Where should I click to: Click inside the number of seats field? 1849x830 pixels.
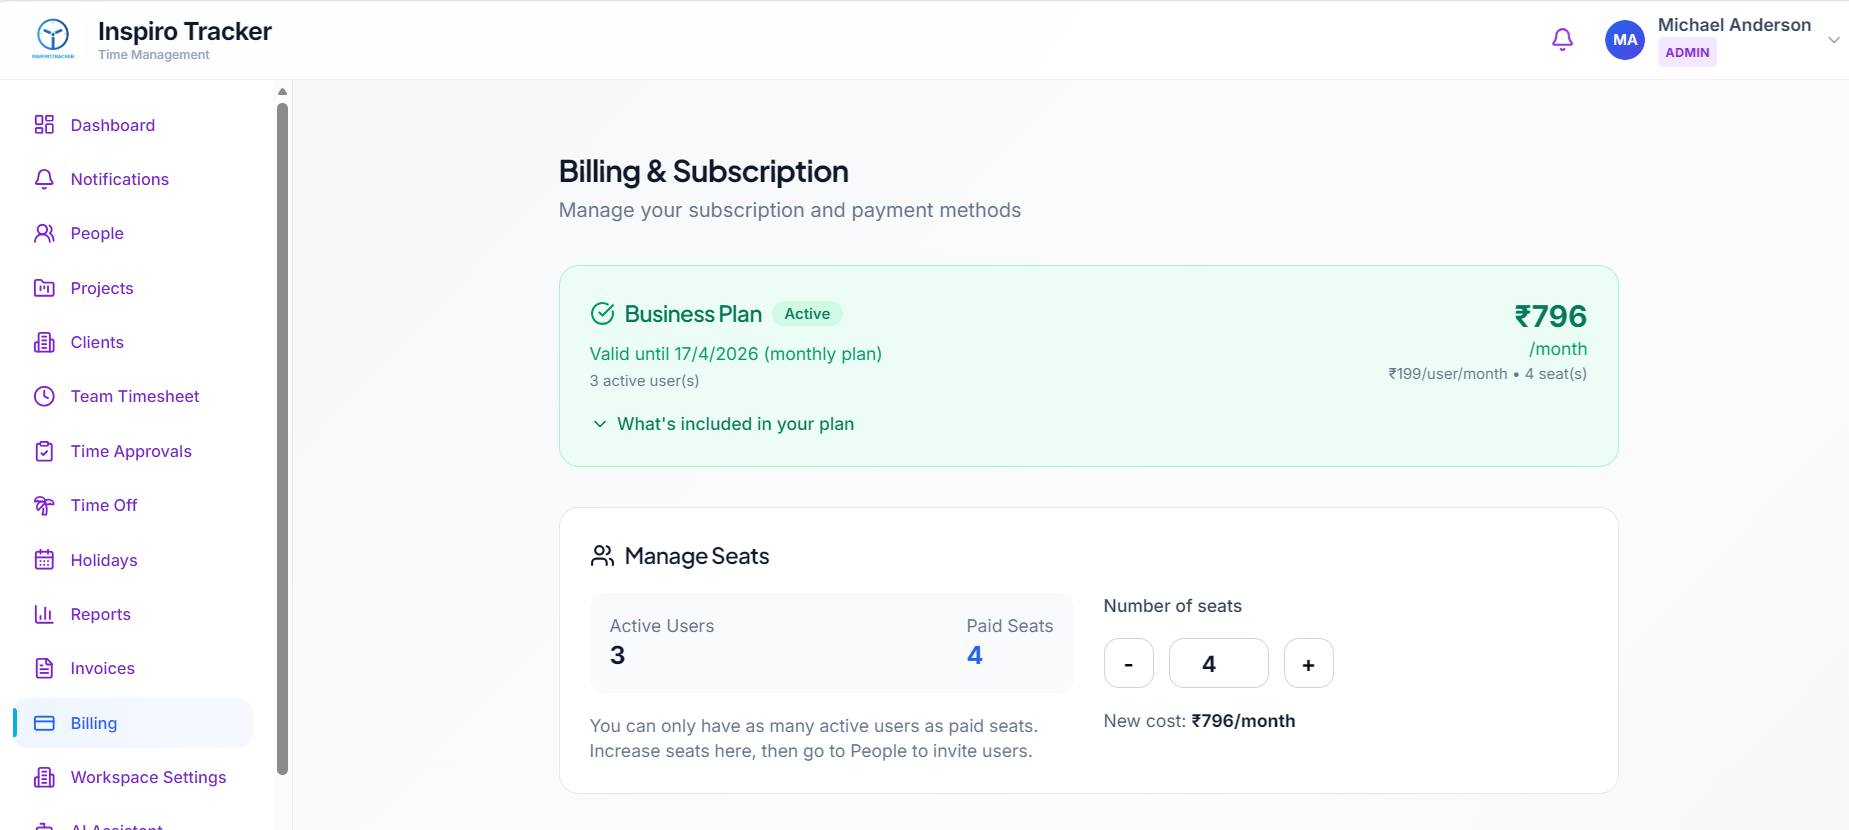[x=1218, y=663]
